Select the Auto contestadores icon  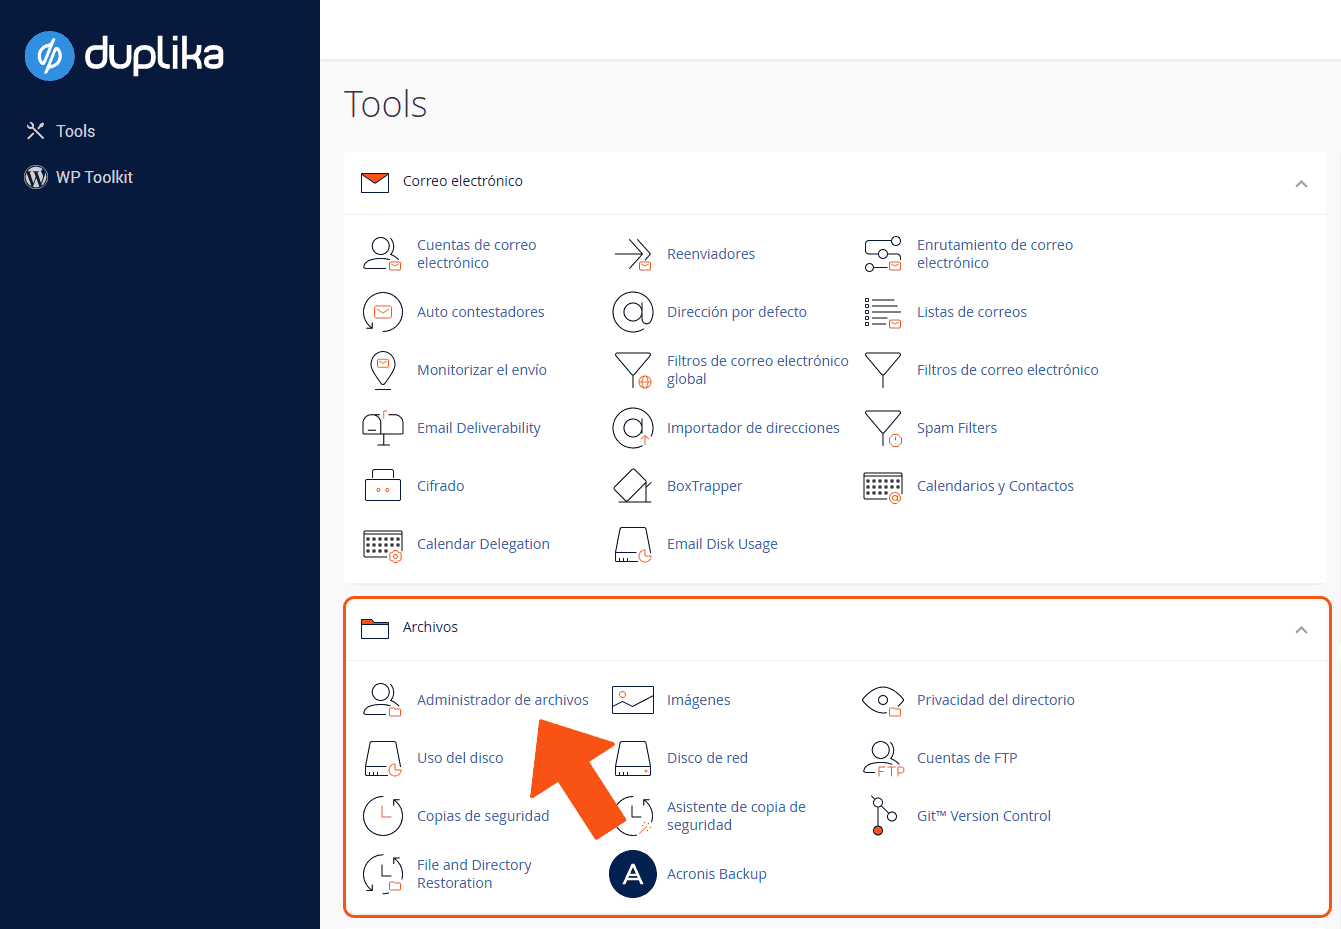point(383,312)
